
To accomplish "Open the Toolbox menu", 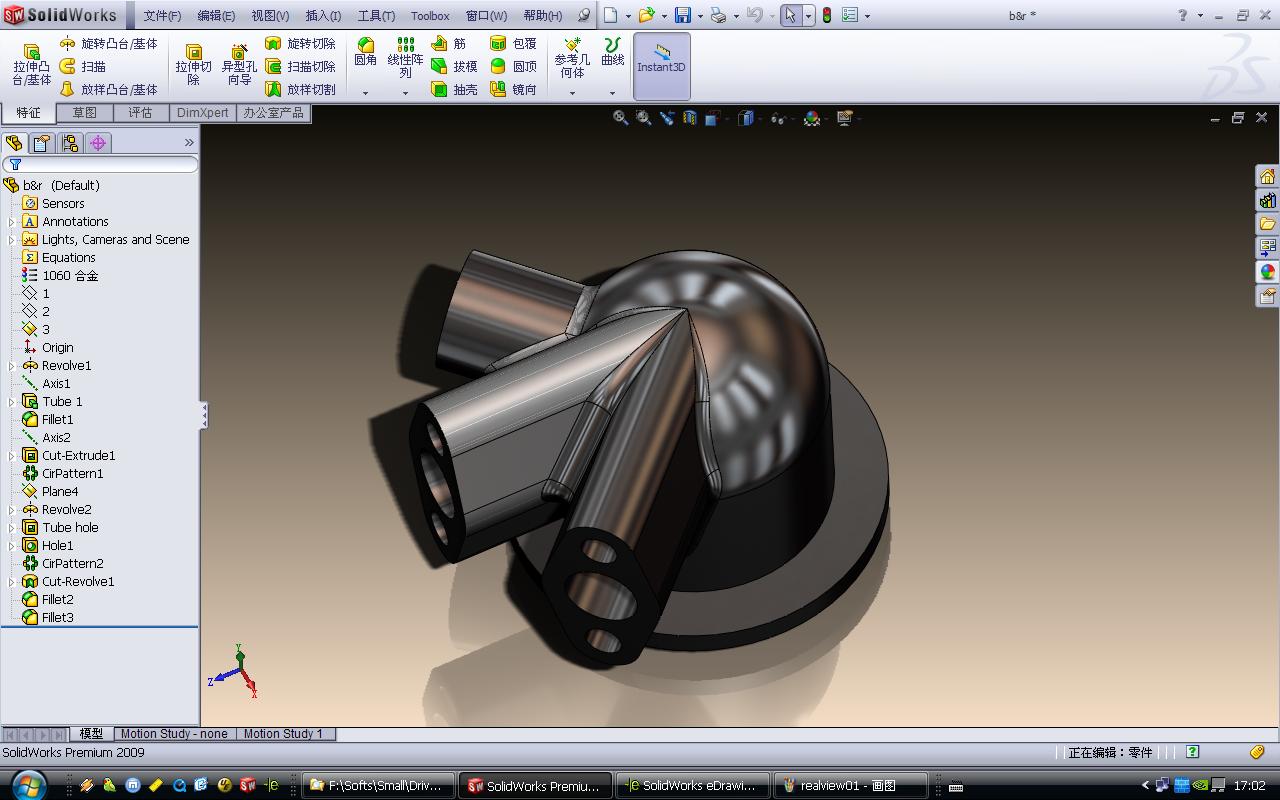I will [430, 16].
